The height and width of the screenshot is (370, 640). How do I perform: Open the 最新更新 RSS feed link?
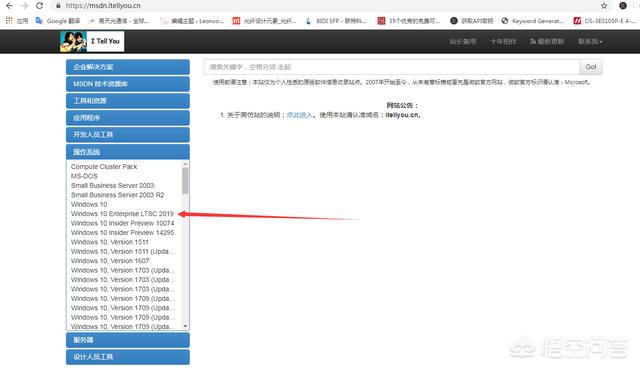click(547, 42)
